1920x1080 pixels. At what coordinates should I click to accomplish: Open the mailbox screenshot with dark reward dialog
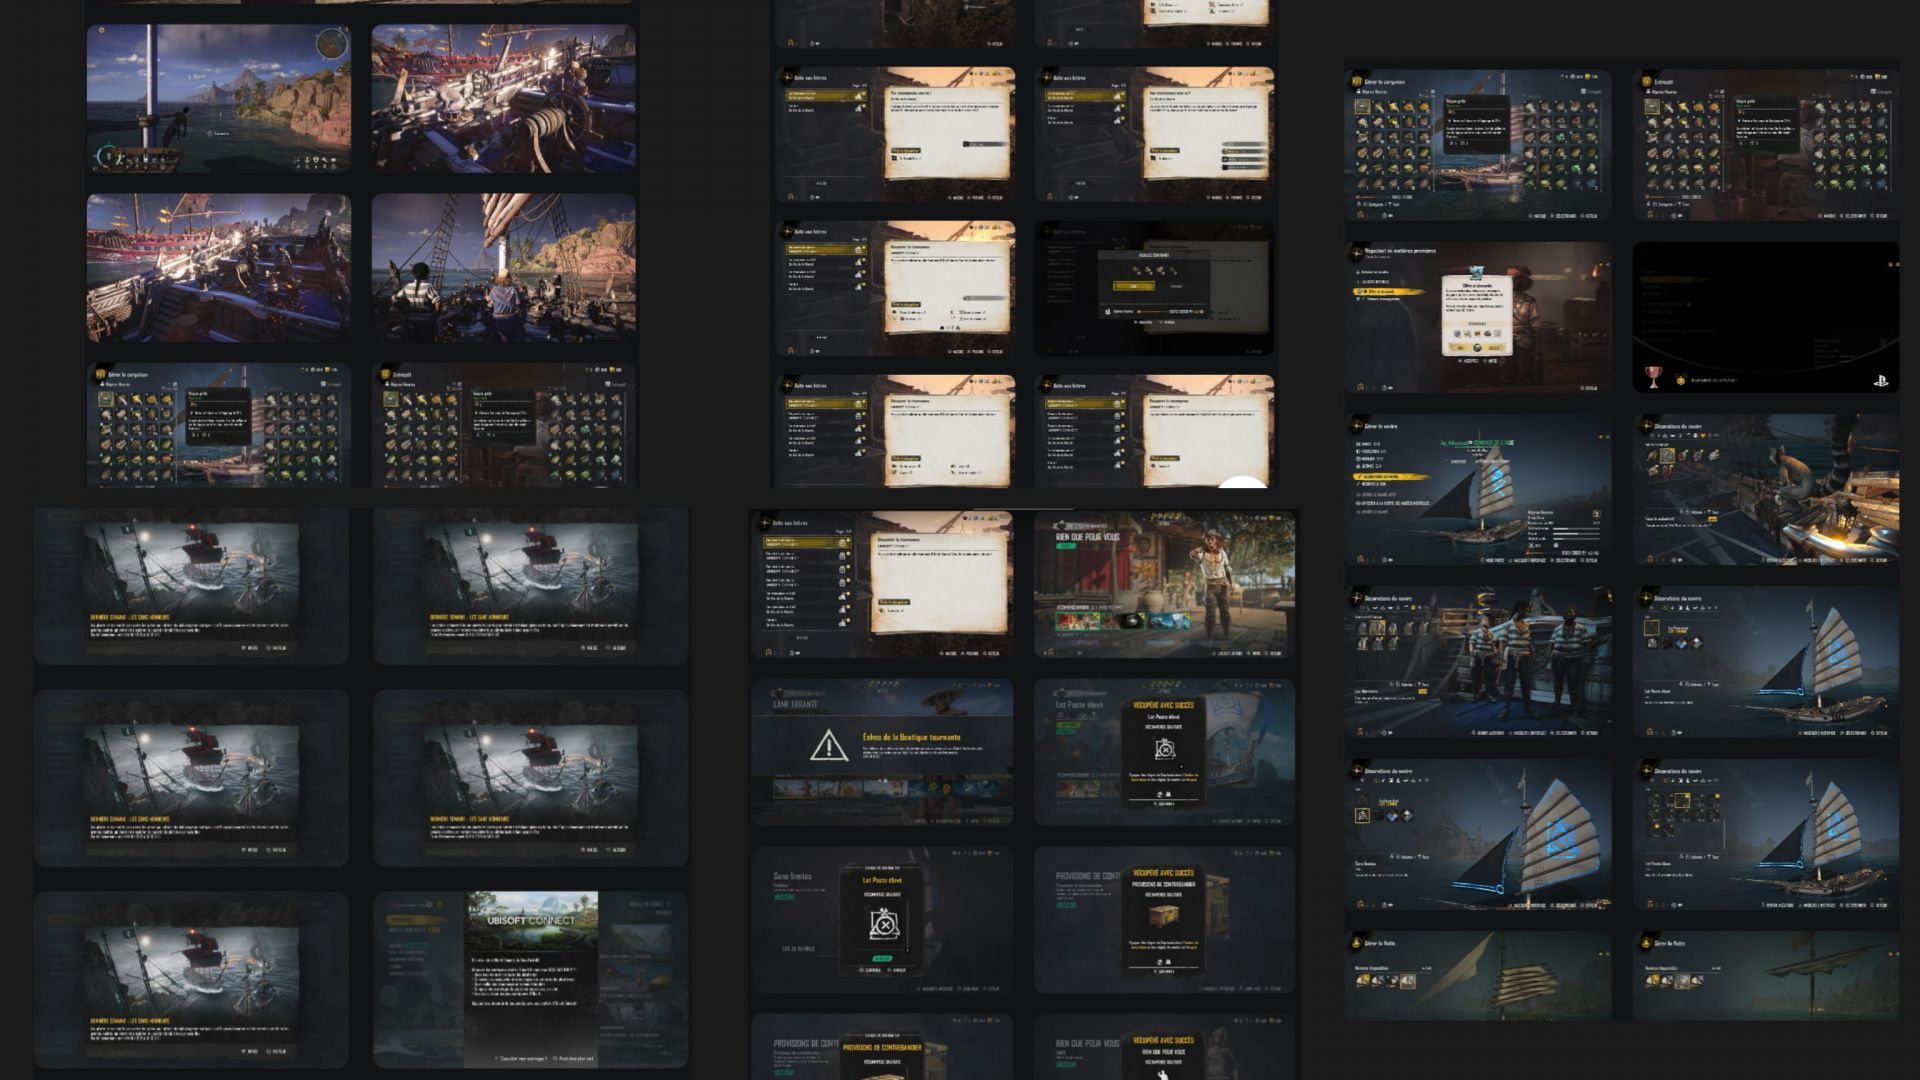coord(1154,288)
